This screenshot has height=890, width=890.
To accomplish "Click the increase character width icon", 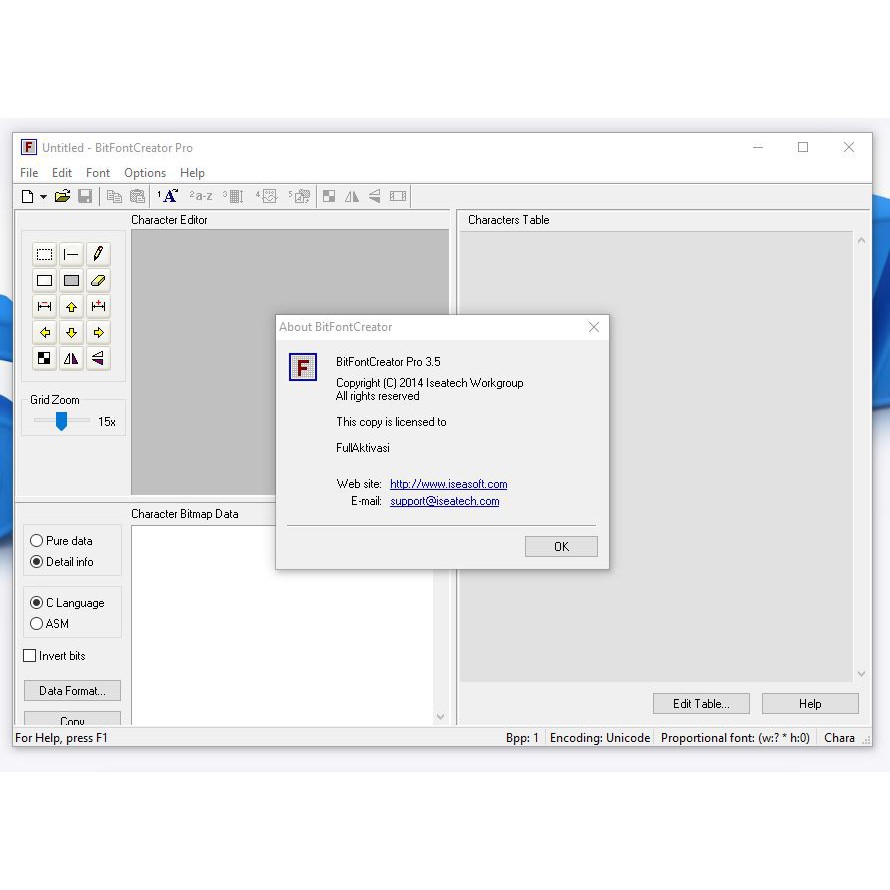I will click(x=98, y=306).
